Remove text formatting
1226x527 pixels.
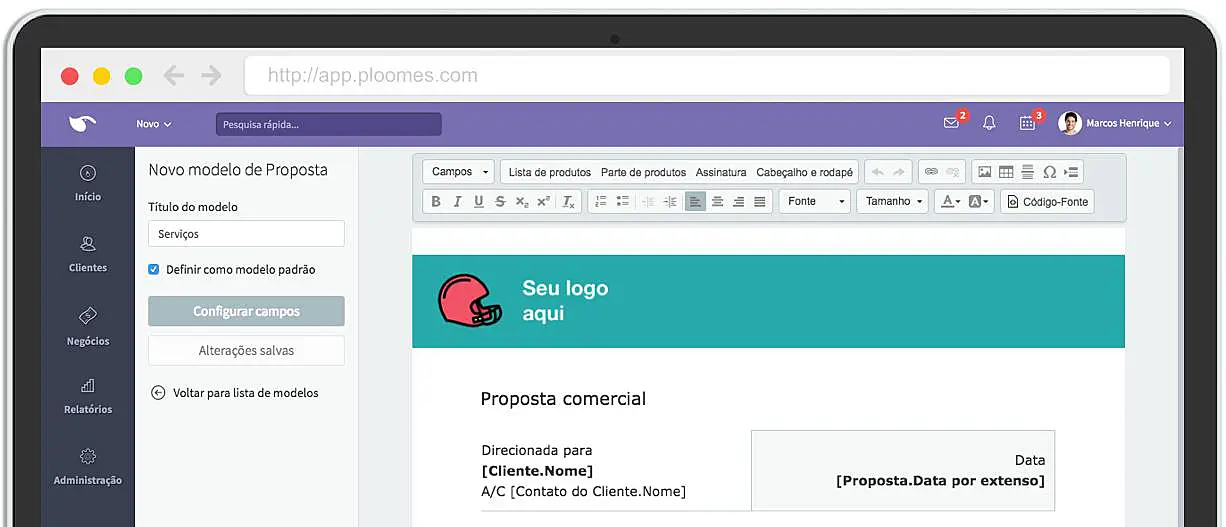[568, 202]
